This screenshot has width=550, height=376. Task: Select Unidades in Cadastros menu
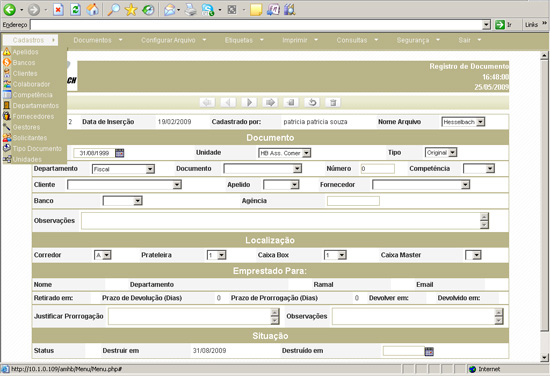point(27,159)
